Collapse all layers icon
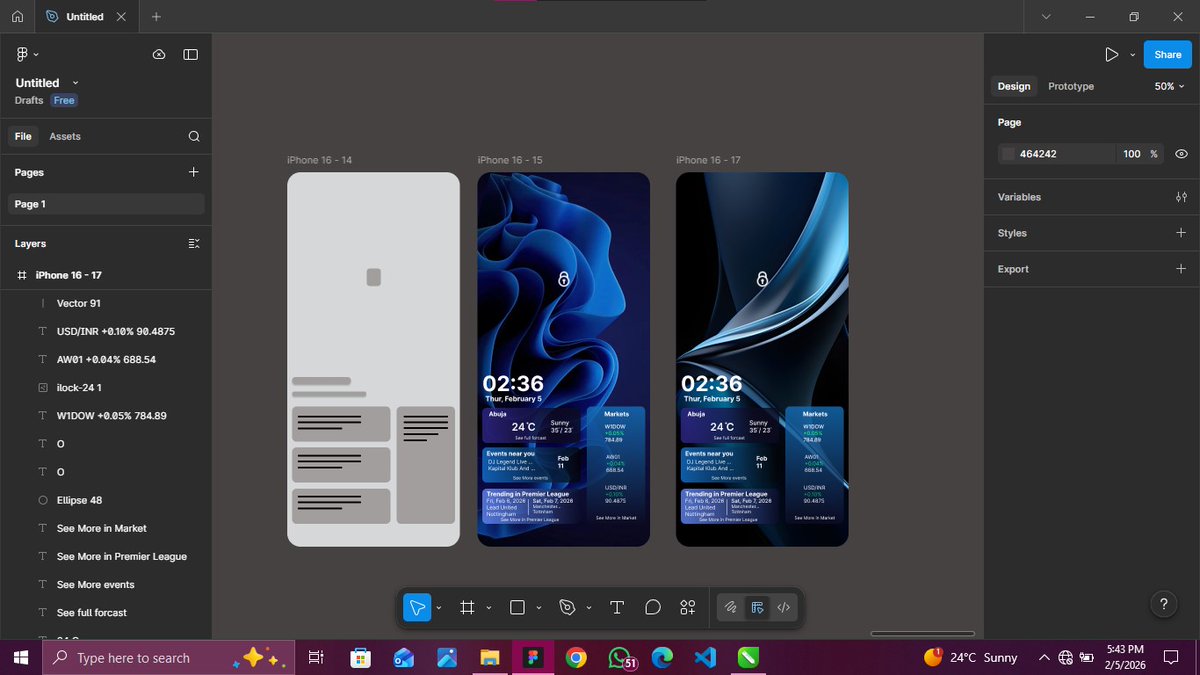 click(x=194, y=243)
